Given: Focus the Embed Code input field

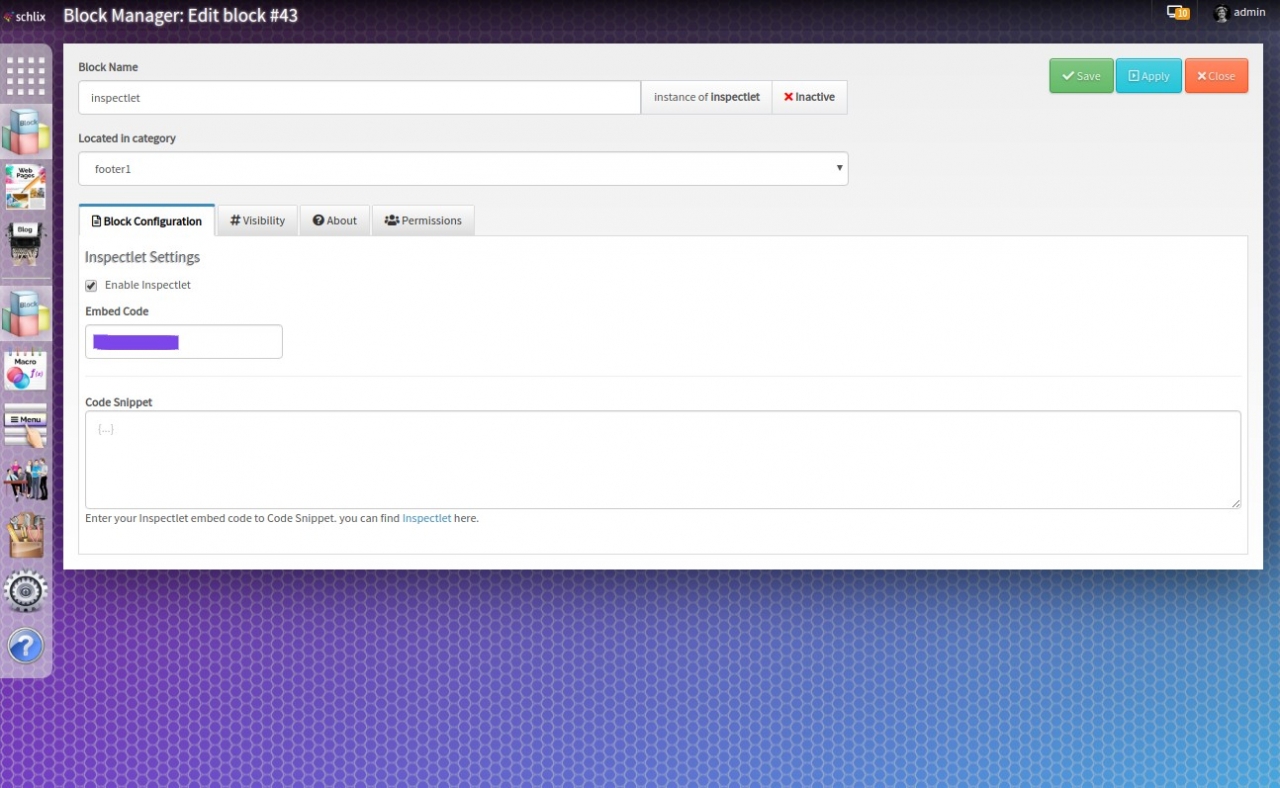Looking at the screenshot, I should point(184,341).
